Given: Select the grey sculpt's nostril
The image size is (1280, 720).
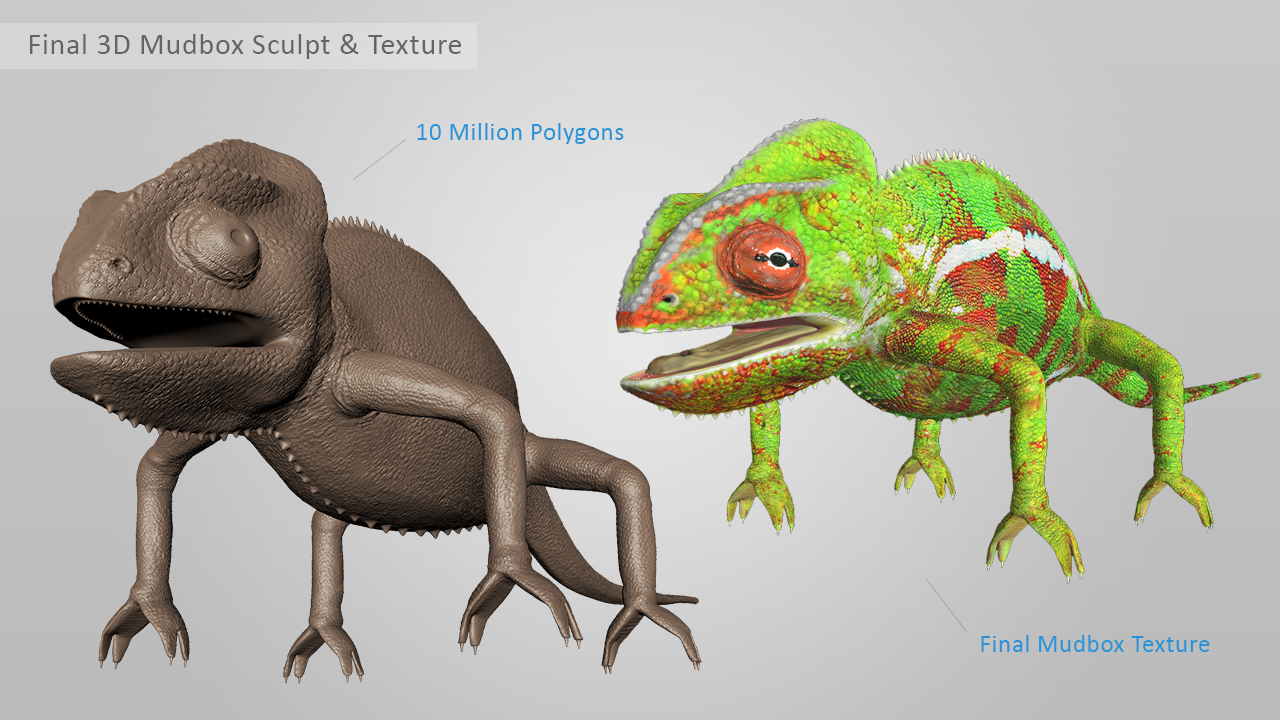Looking at the screenshot, I should click(x=119, y=265).
